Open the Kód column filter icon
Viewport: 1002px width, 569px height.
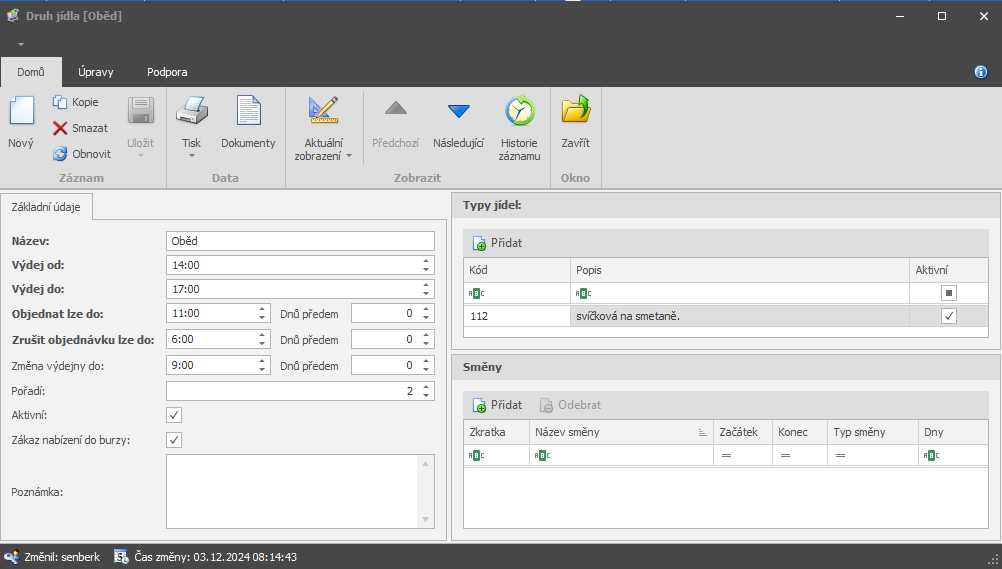[x=477, y=293]
